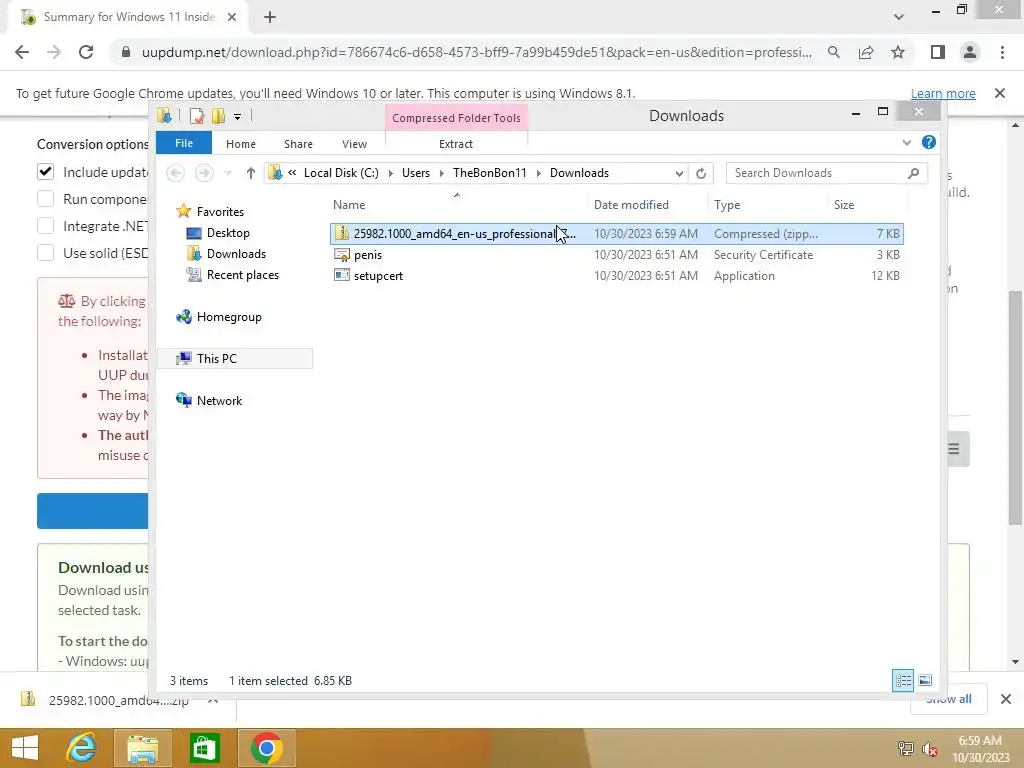This screenshot has width=1024, height=768.
Task: Toggle the Run component cleanup checkbox
Action: pyautogui.click(x=45, y=199)
